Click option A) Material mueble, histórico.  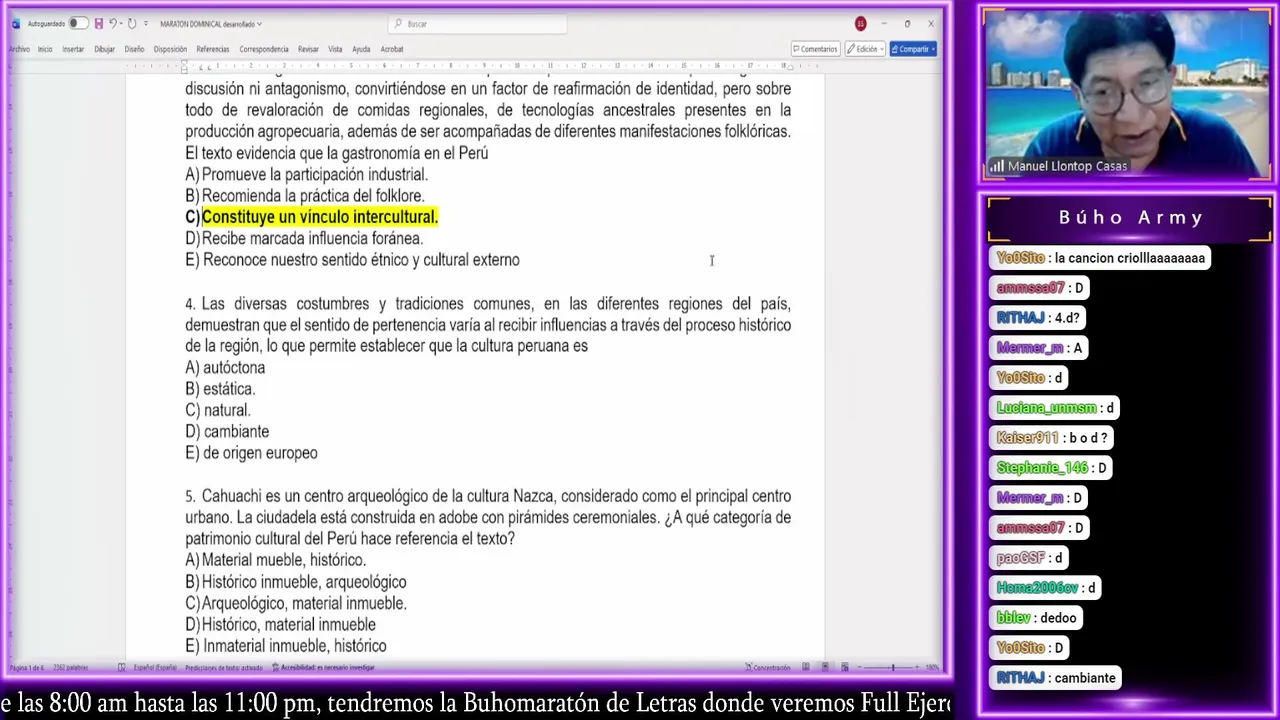coord(276,561)
